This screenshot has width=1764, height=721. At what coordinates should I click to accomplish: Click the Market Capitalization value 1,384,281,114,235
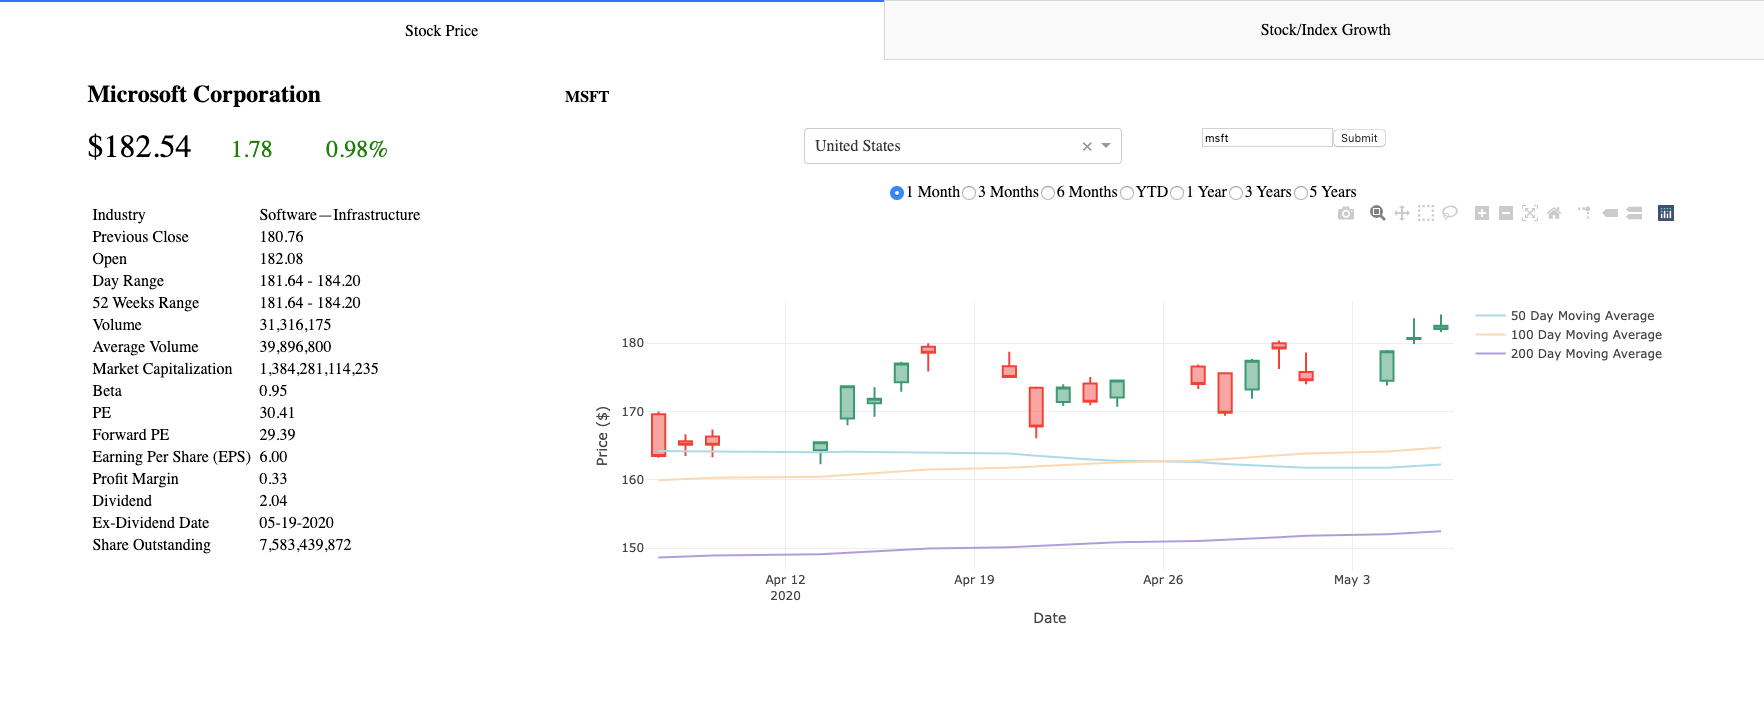[319, 369]
